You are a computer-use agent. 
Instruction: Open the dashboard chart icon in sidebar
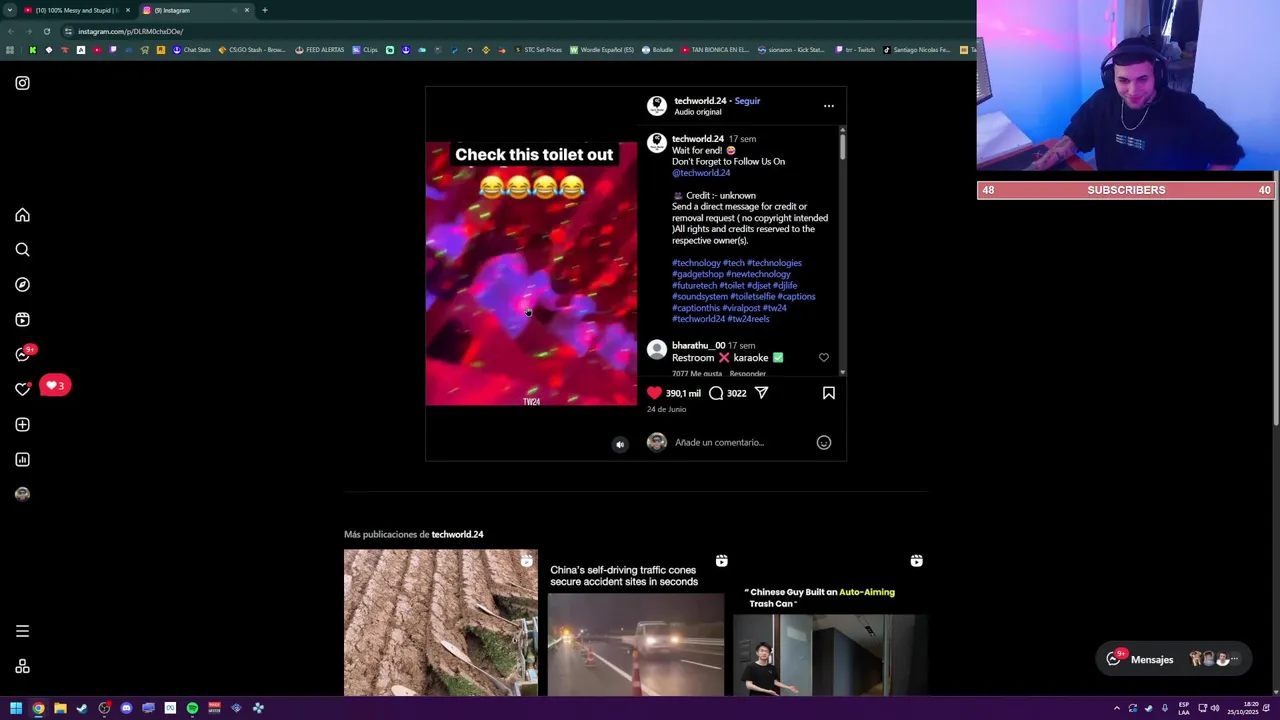(x=22, y=460)
